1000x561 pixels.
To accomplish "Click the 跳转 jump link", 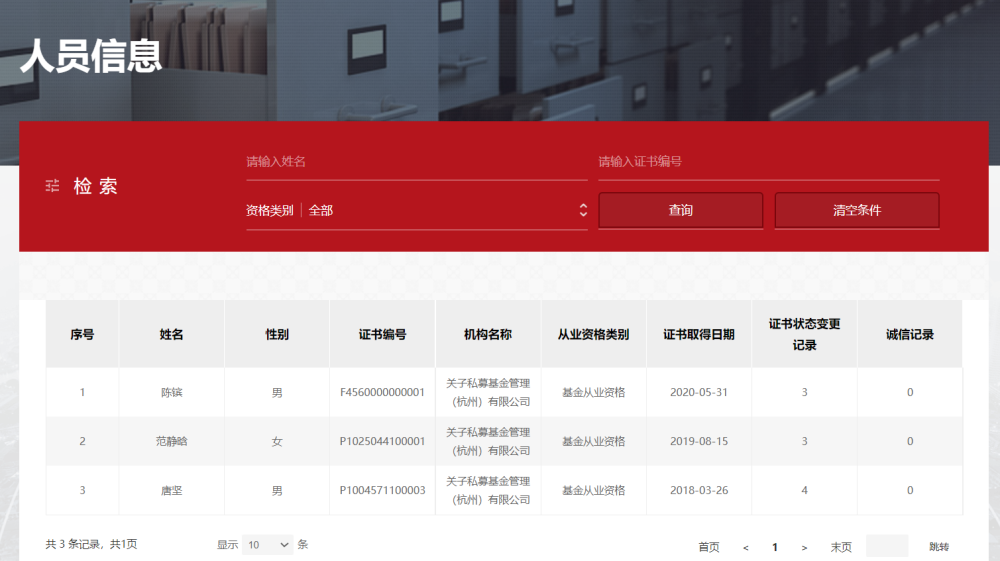I will pyautogui.click(x=939, y=546).
